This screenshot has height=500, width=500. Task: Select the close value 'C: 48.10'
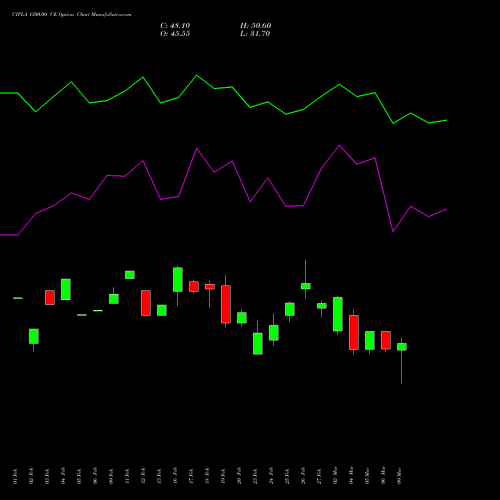(x=175, y=26)
